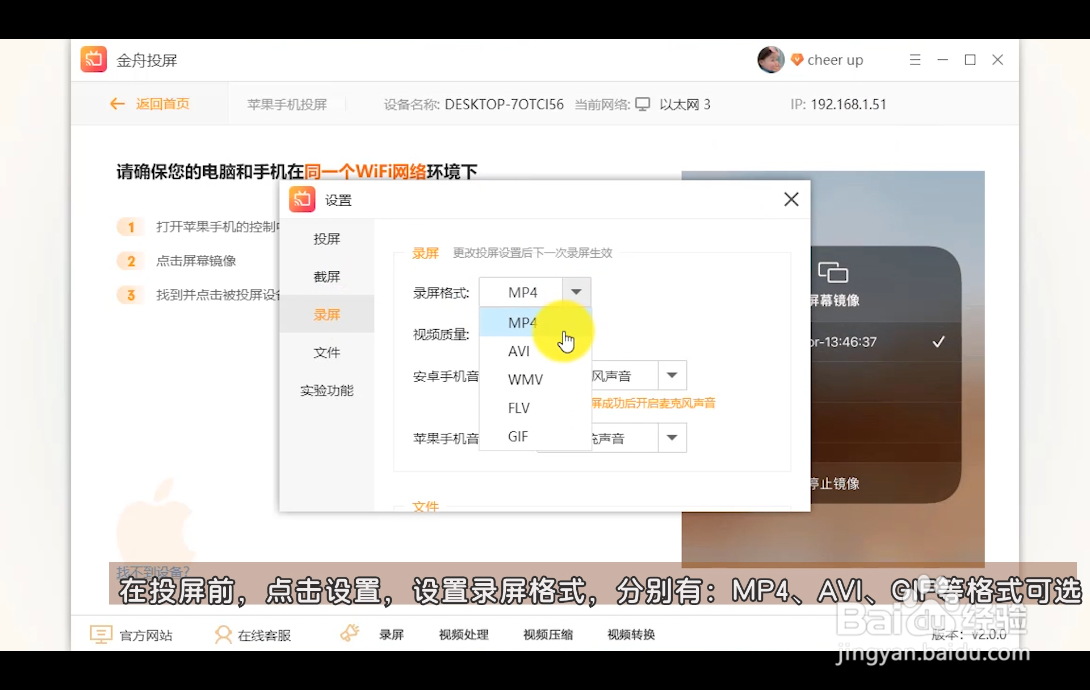Close the 设置 dialog
This screenshot has height=690, width=1090.
[x=791, y=199]
